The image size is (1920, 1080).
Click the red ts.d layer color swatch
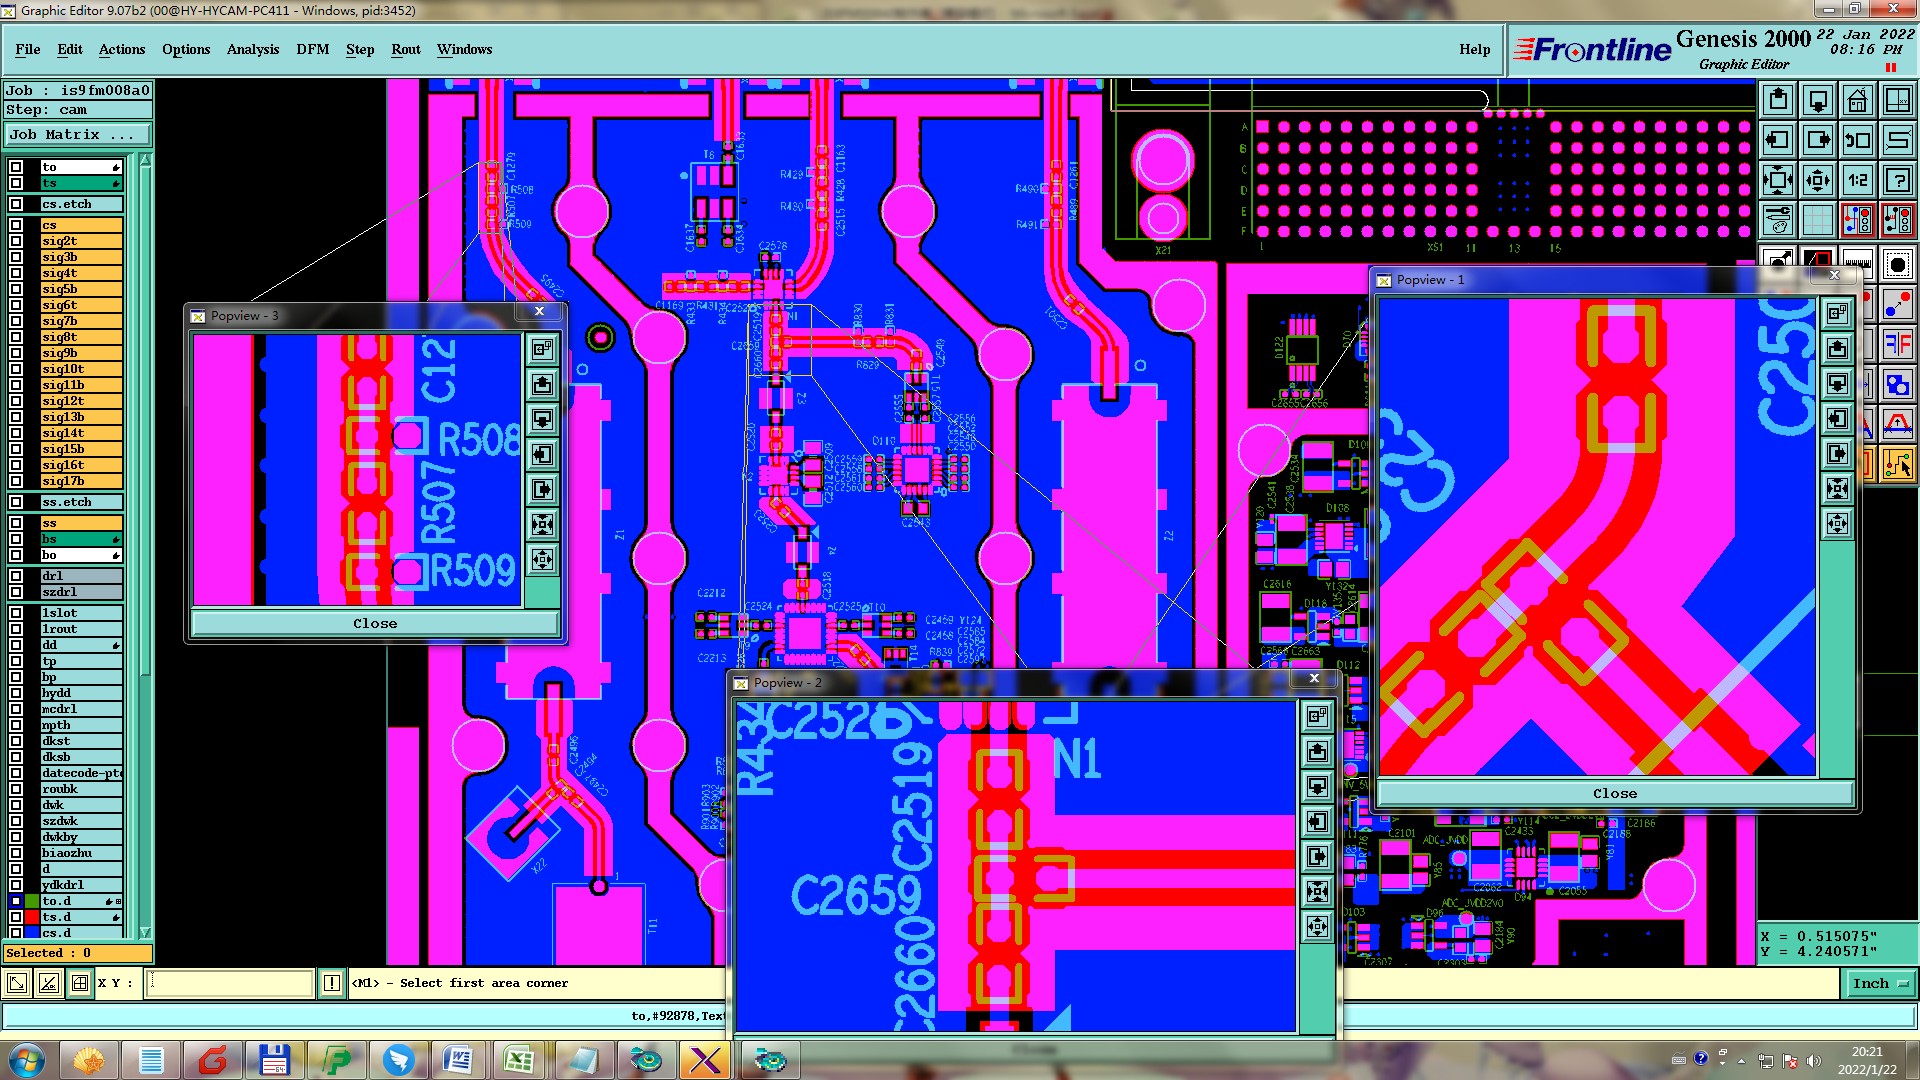(32, 917)
